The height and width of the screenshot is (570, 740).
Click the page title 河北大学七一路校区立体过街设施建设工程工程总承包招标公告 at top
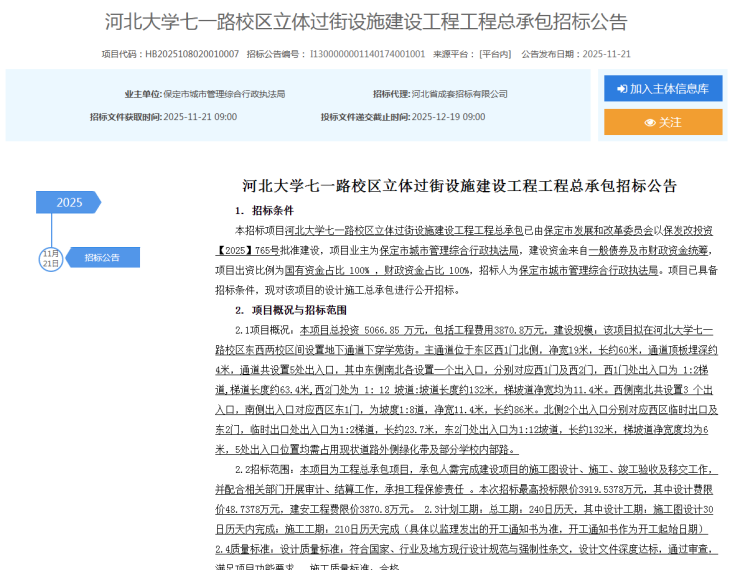(x=366, y=22)
